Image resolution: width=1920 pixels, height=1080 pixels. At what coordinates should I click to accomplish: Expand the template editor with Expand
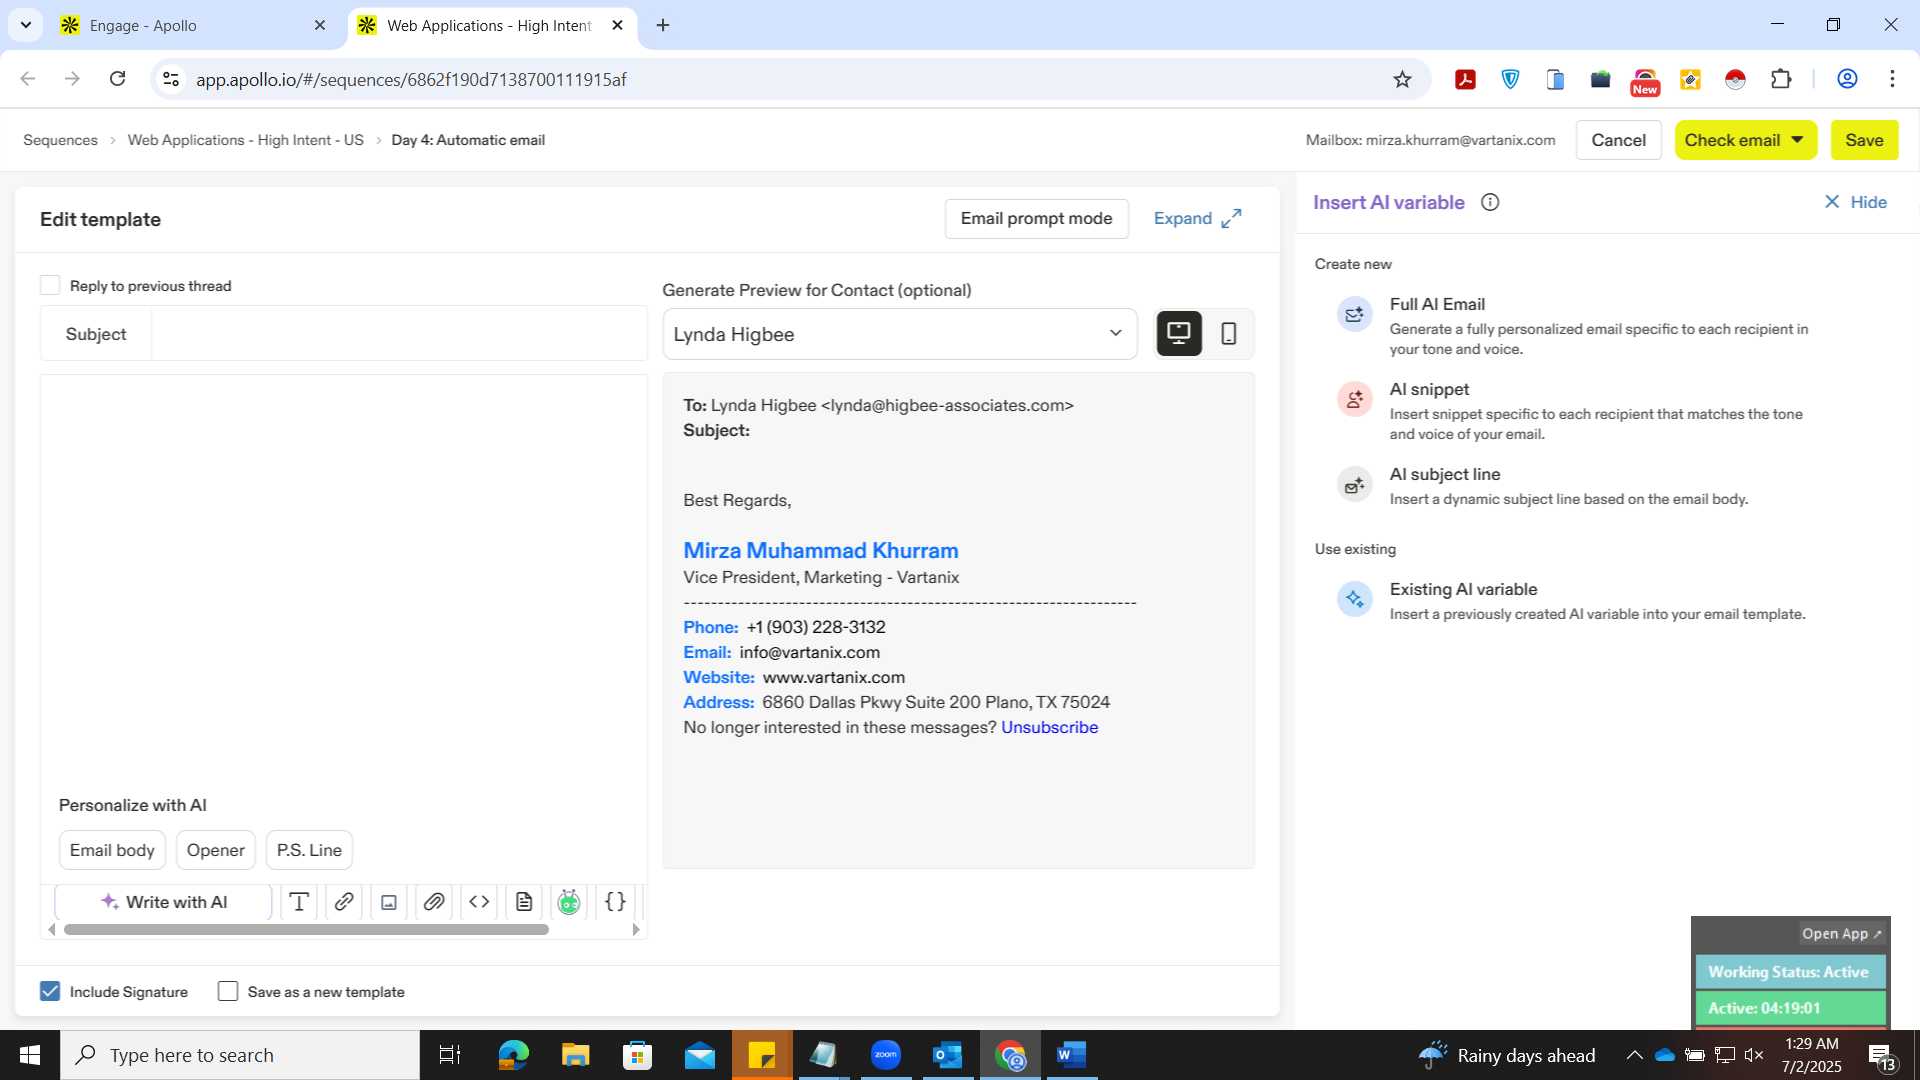[x=1198, y=219]
